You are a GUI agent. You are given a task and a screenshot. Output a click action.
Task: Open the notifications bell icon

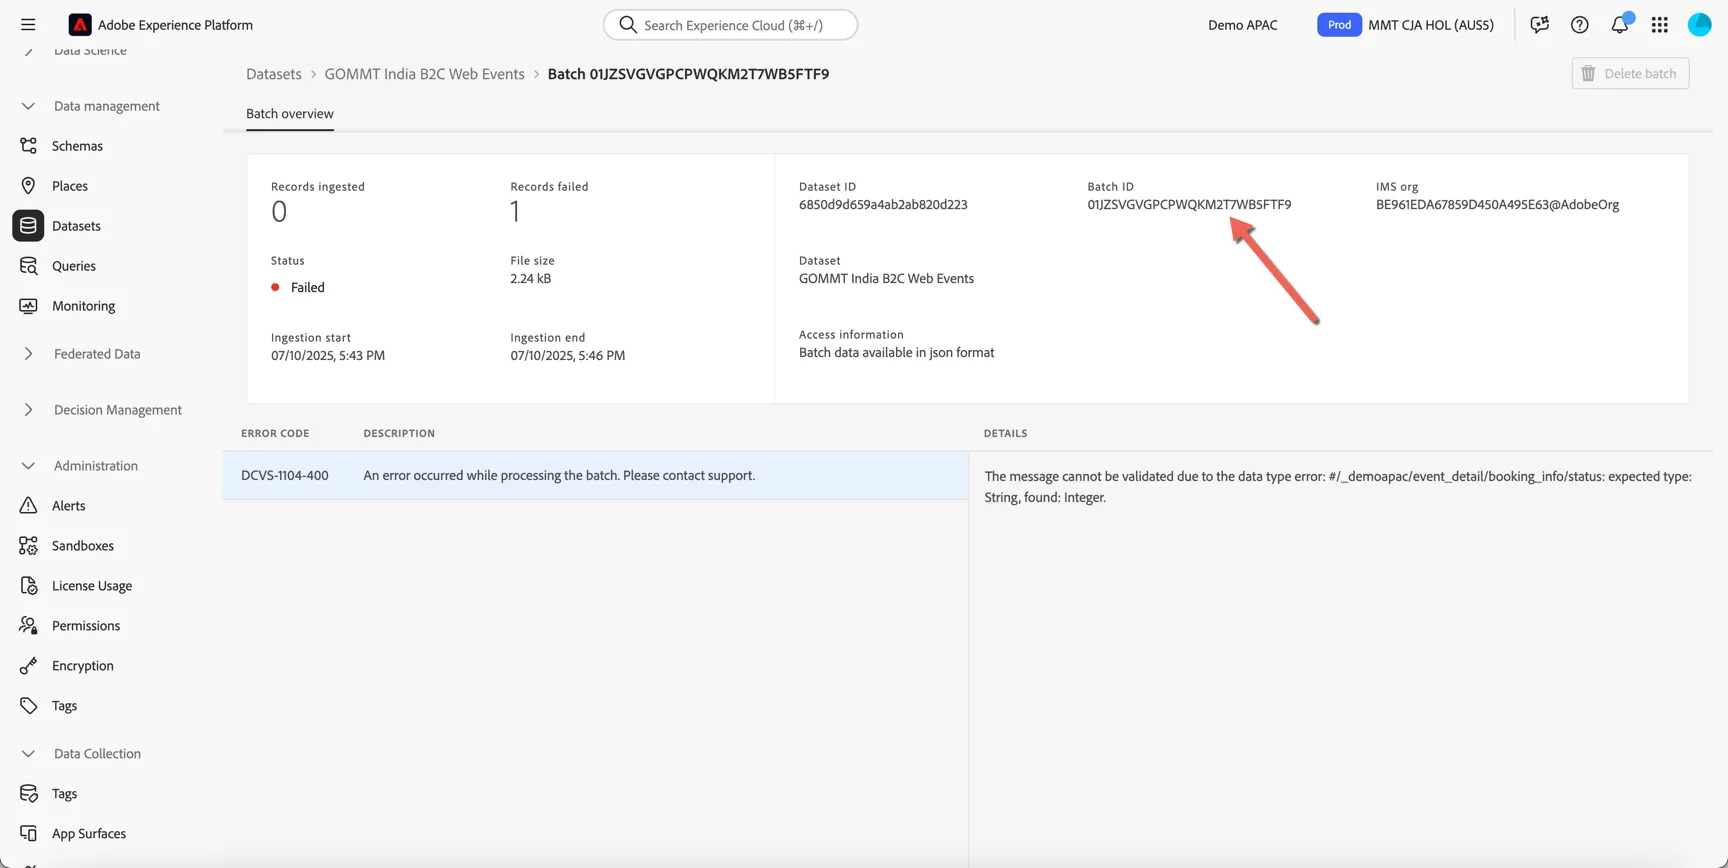point(1620,25)
